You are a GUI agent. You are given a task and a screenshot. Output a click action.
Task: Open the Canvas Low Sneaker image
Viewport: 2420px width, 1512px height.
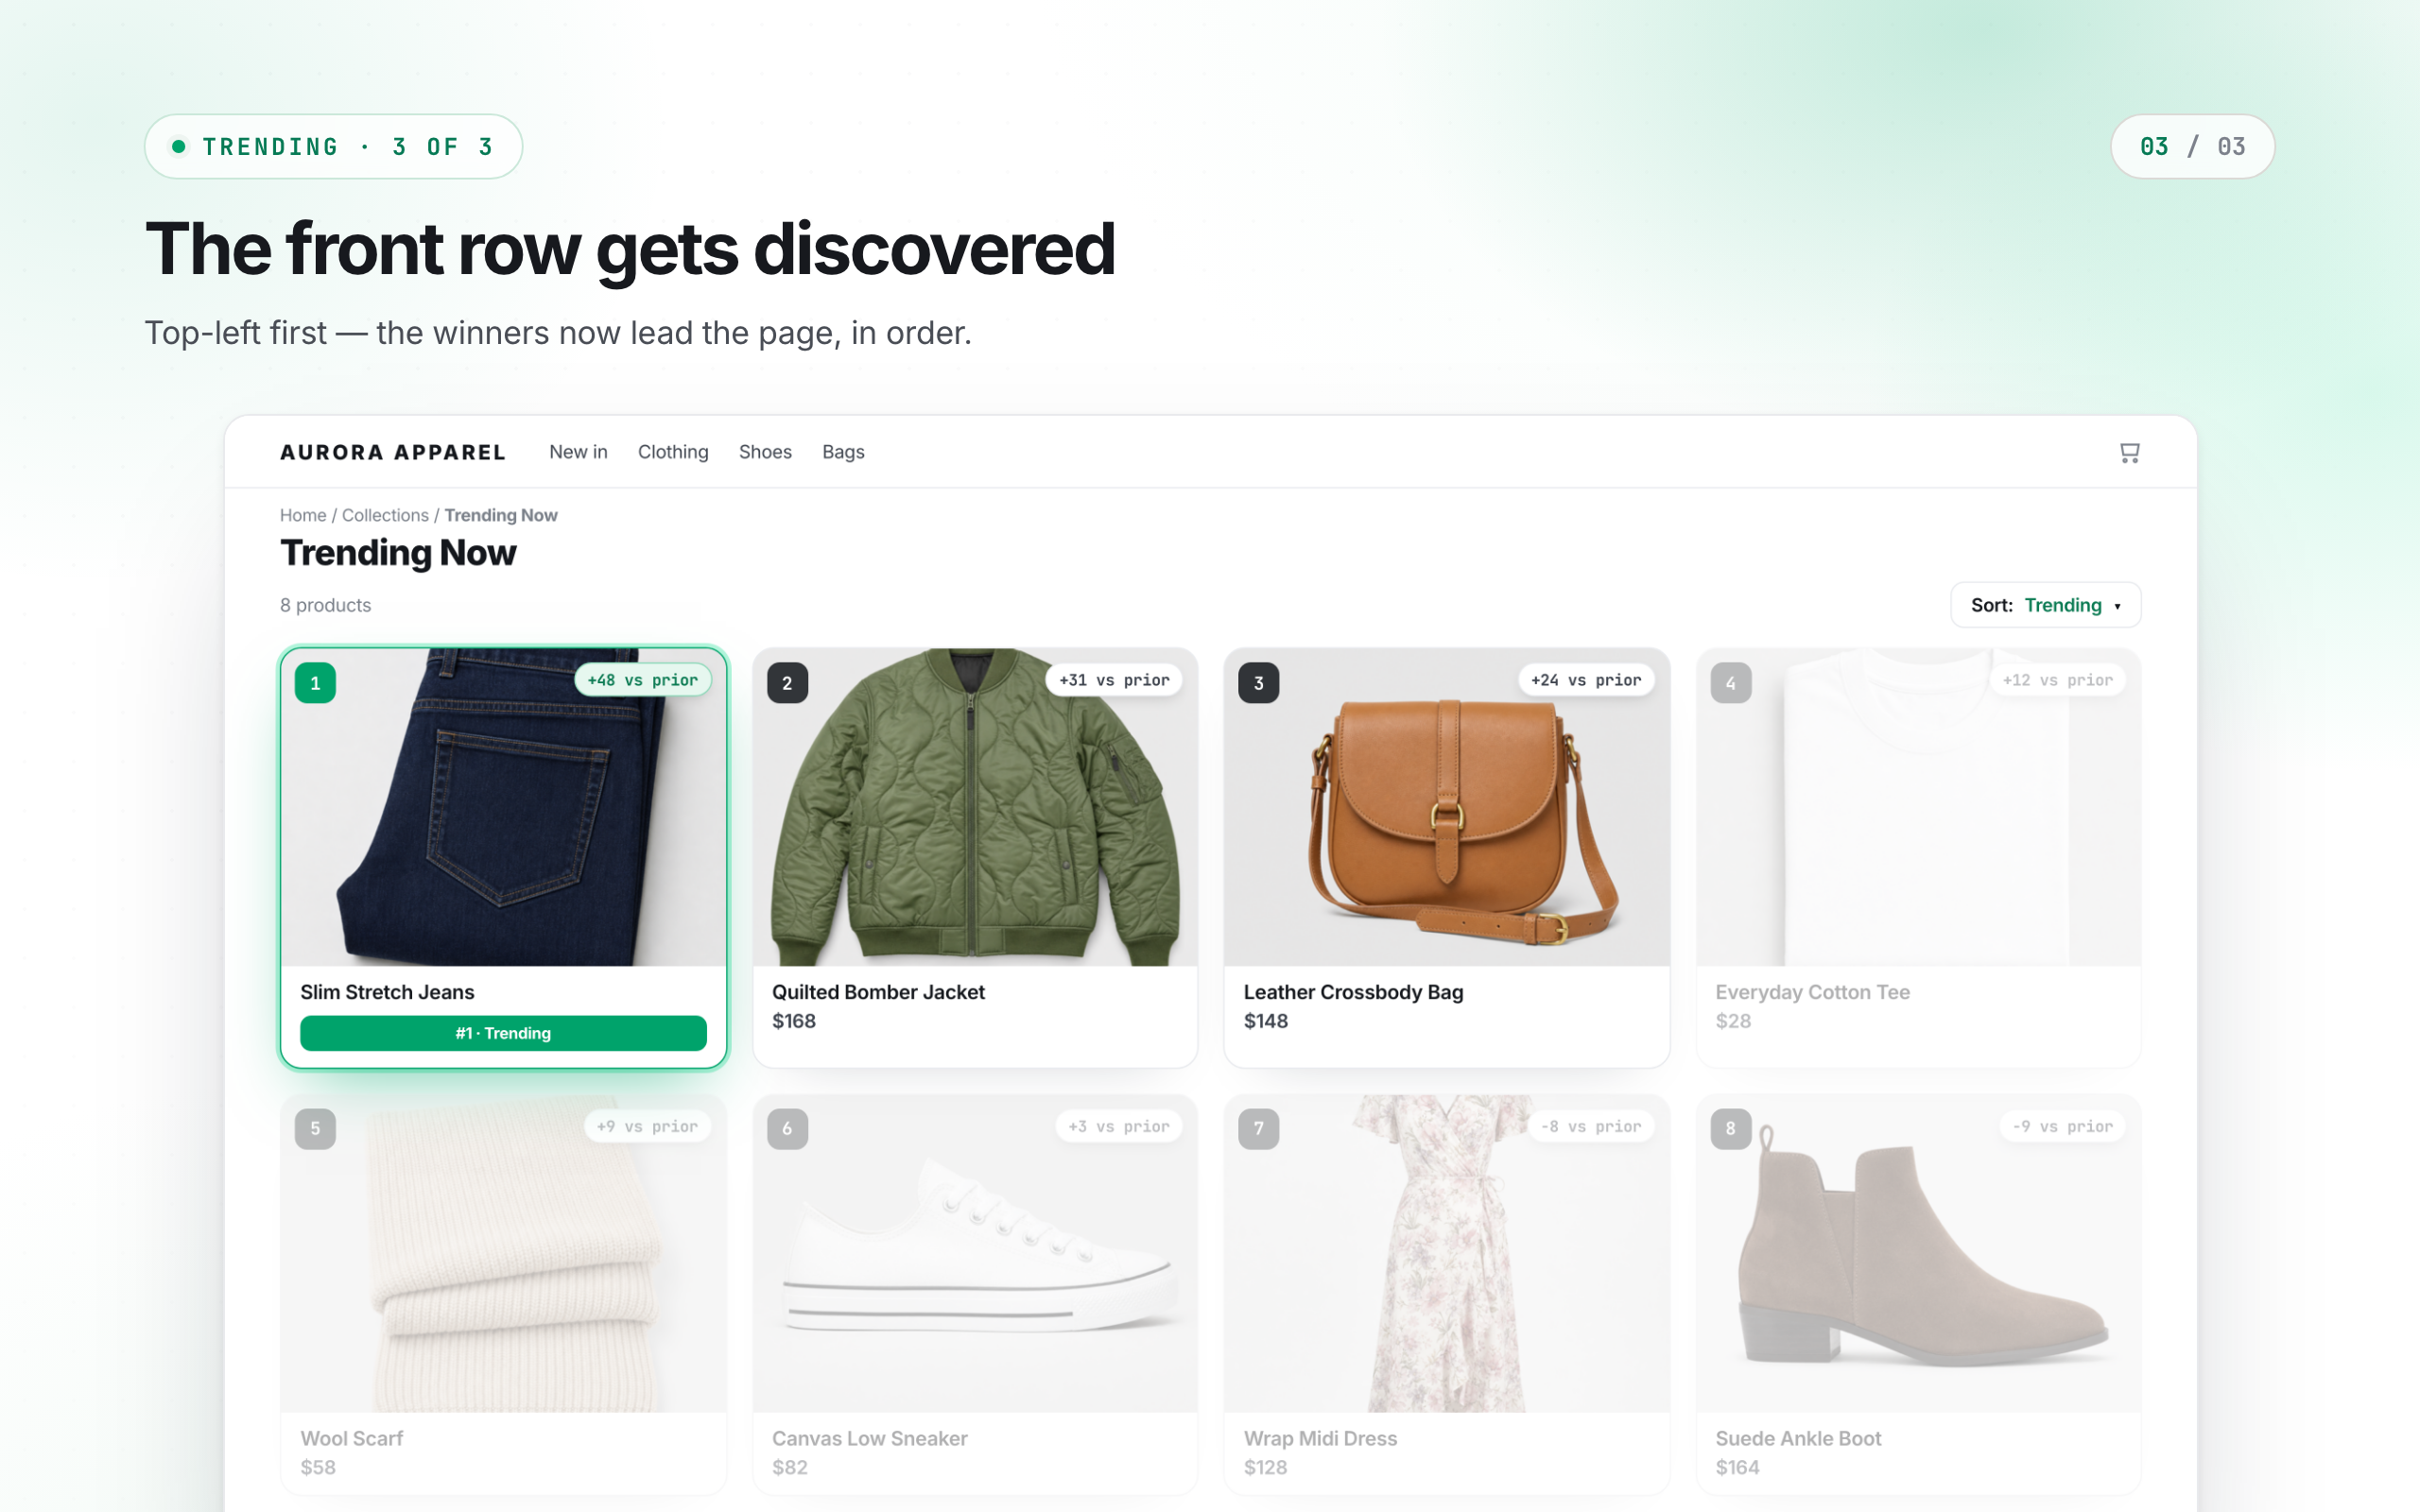click(x=975, y=1253)
